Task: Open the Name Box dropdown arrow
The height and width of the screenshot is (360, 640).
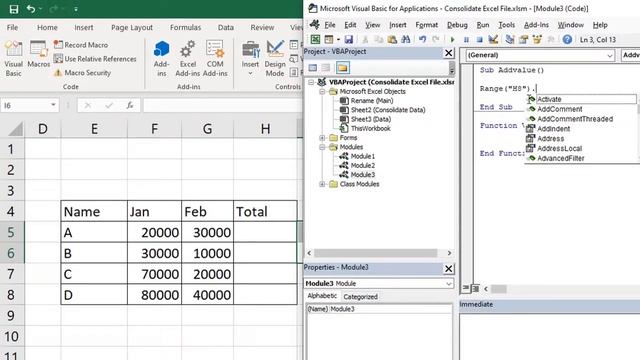Action: click(53, 105)
